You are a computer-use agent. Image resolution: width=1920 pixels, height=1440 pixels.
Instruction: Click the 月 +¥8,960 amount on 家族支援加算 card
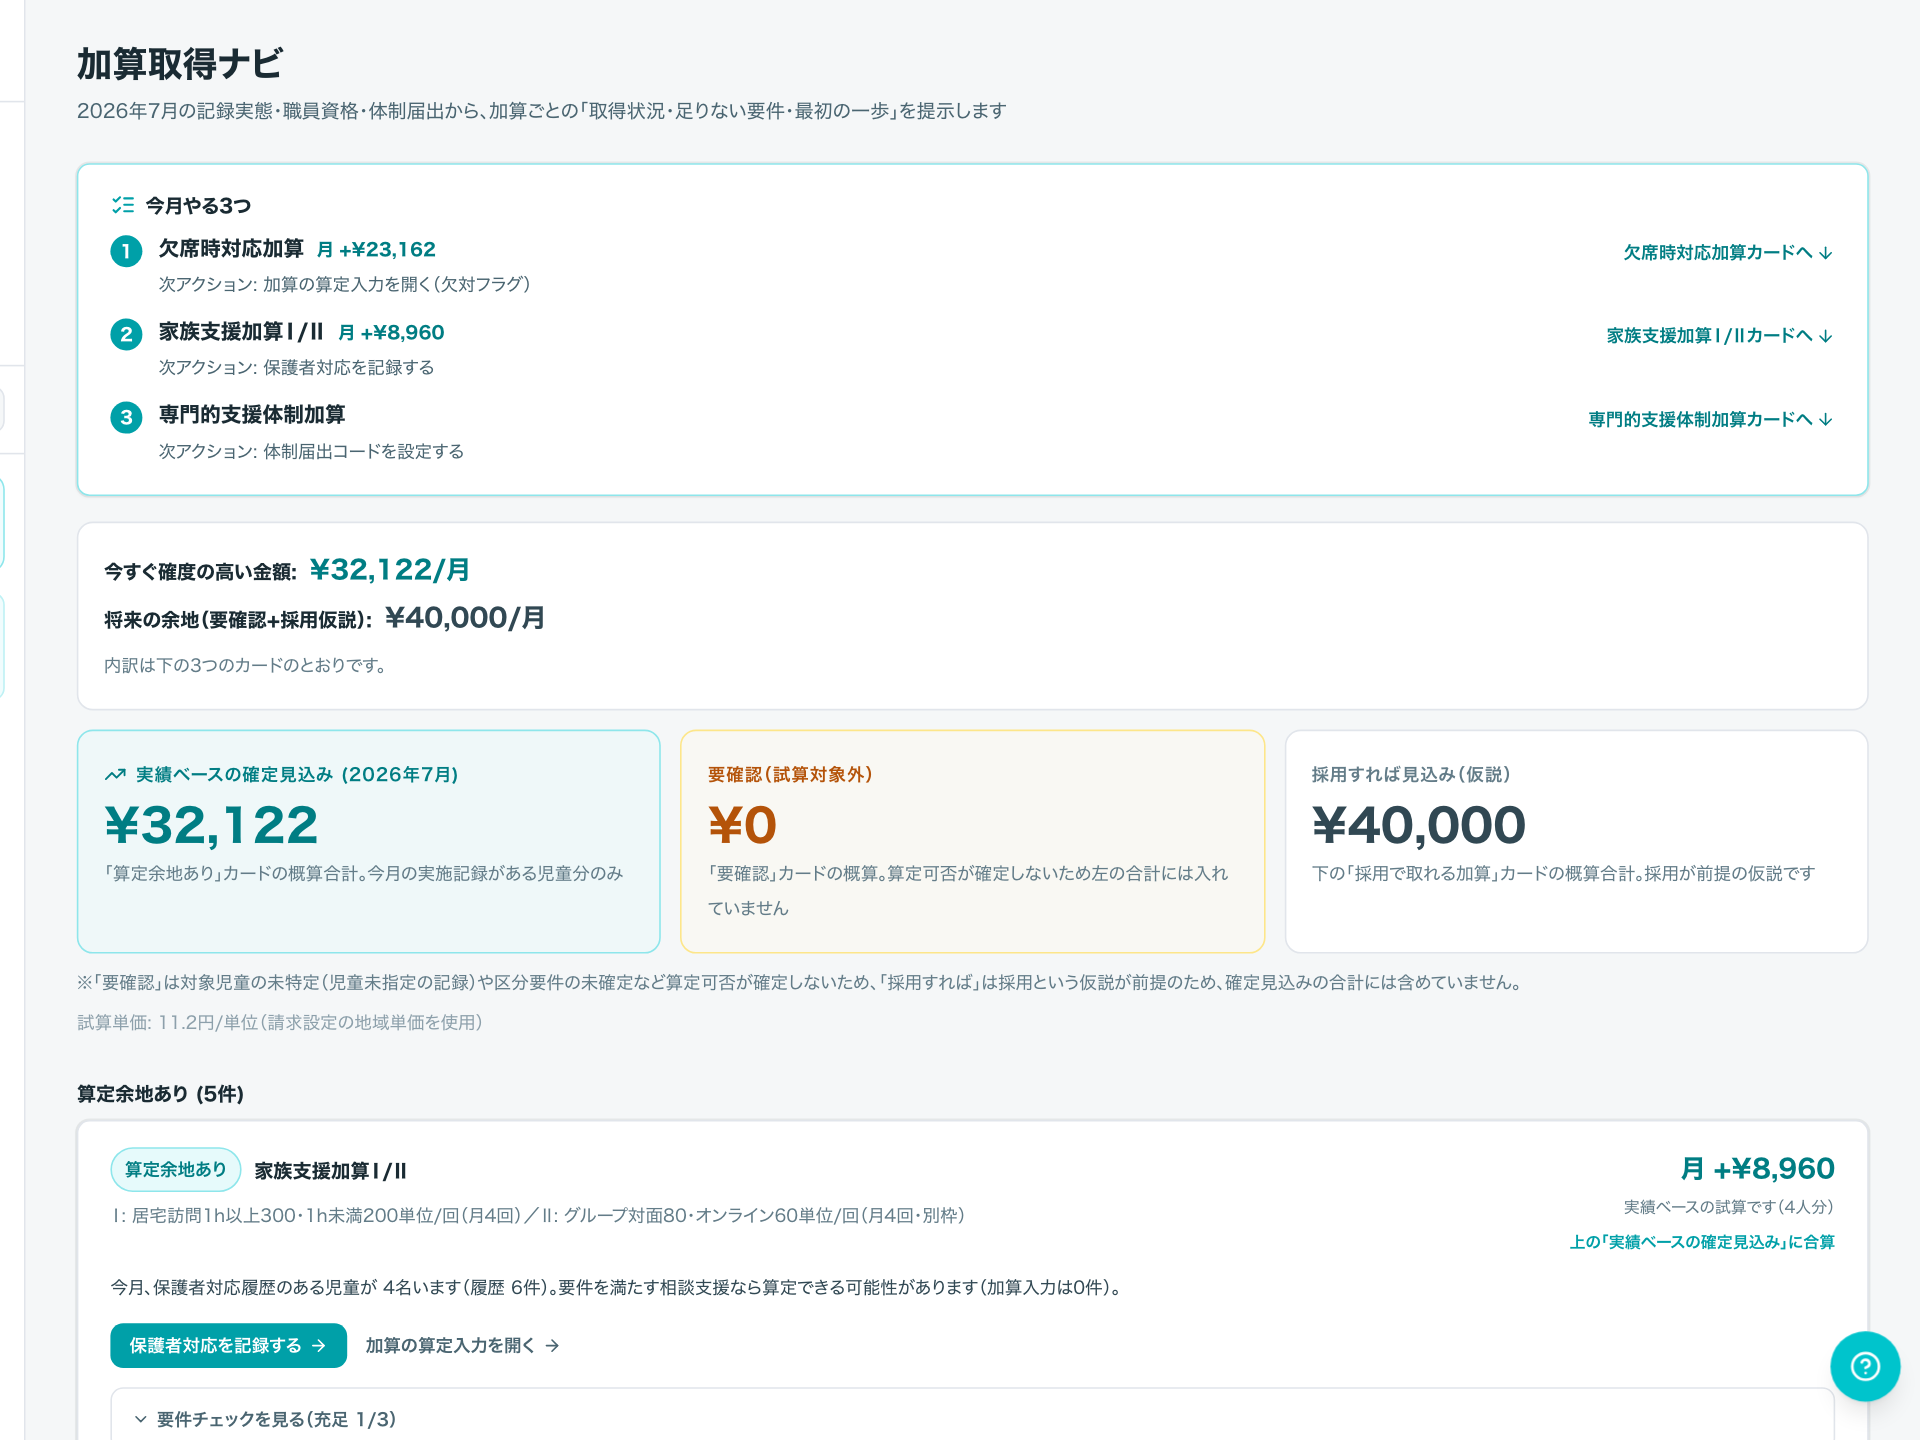(x=1757, y=1169)
